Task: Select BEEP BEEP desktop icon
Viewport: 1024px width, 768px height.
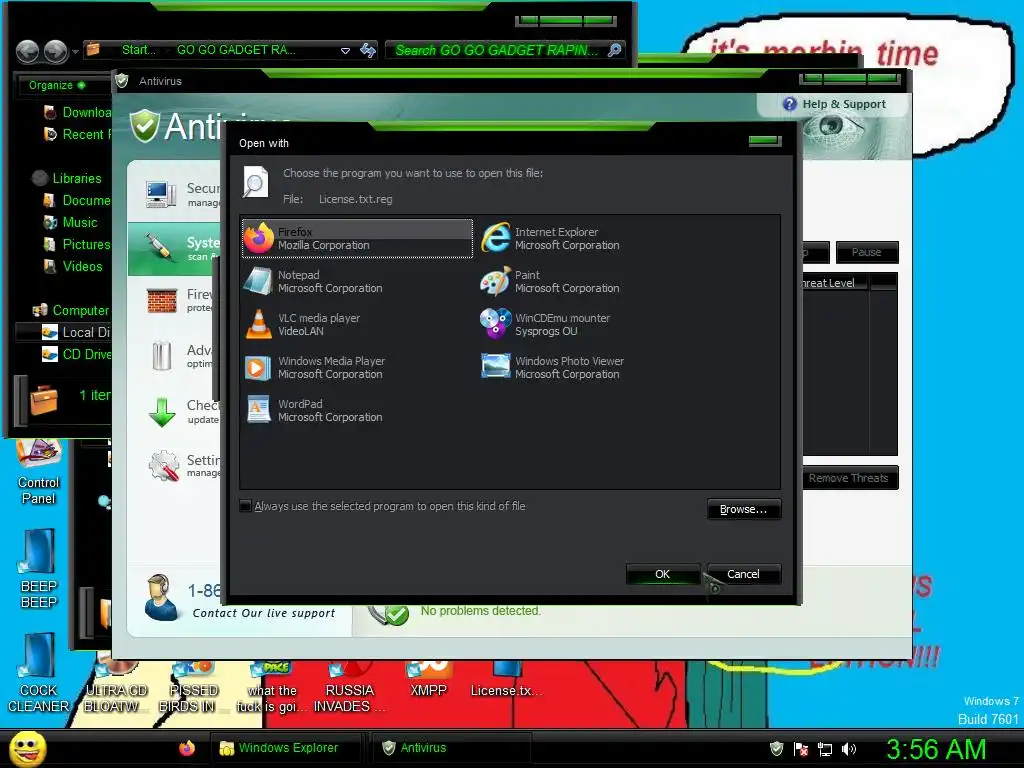Action: [x=39, y=569]
